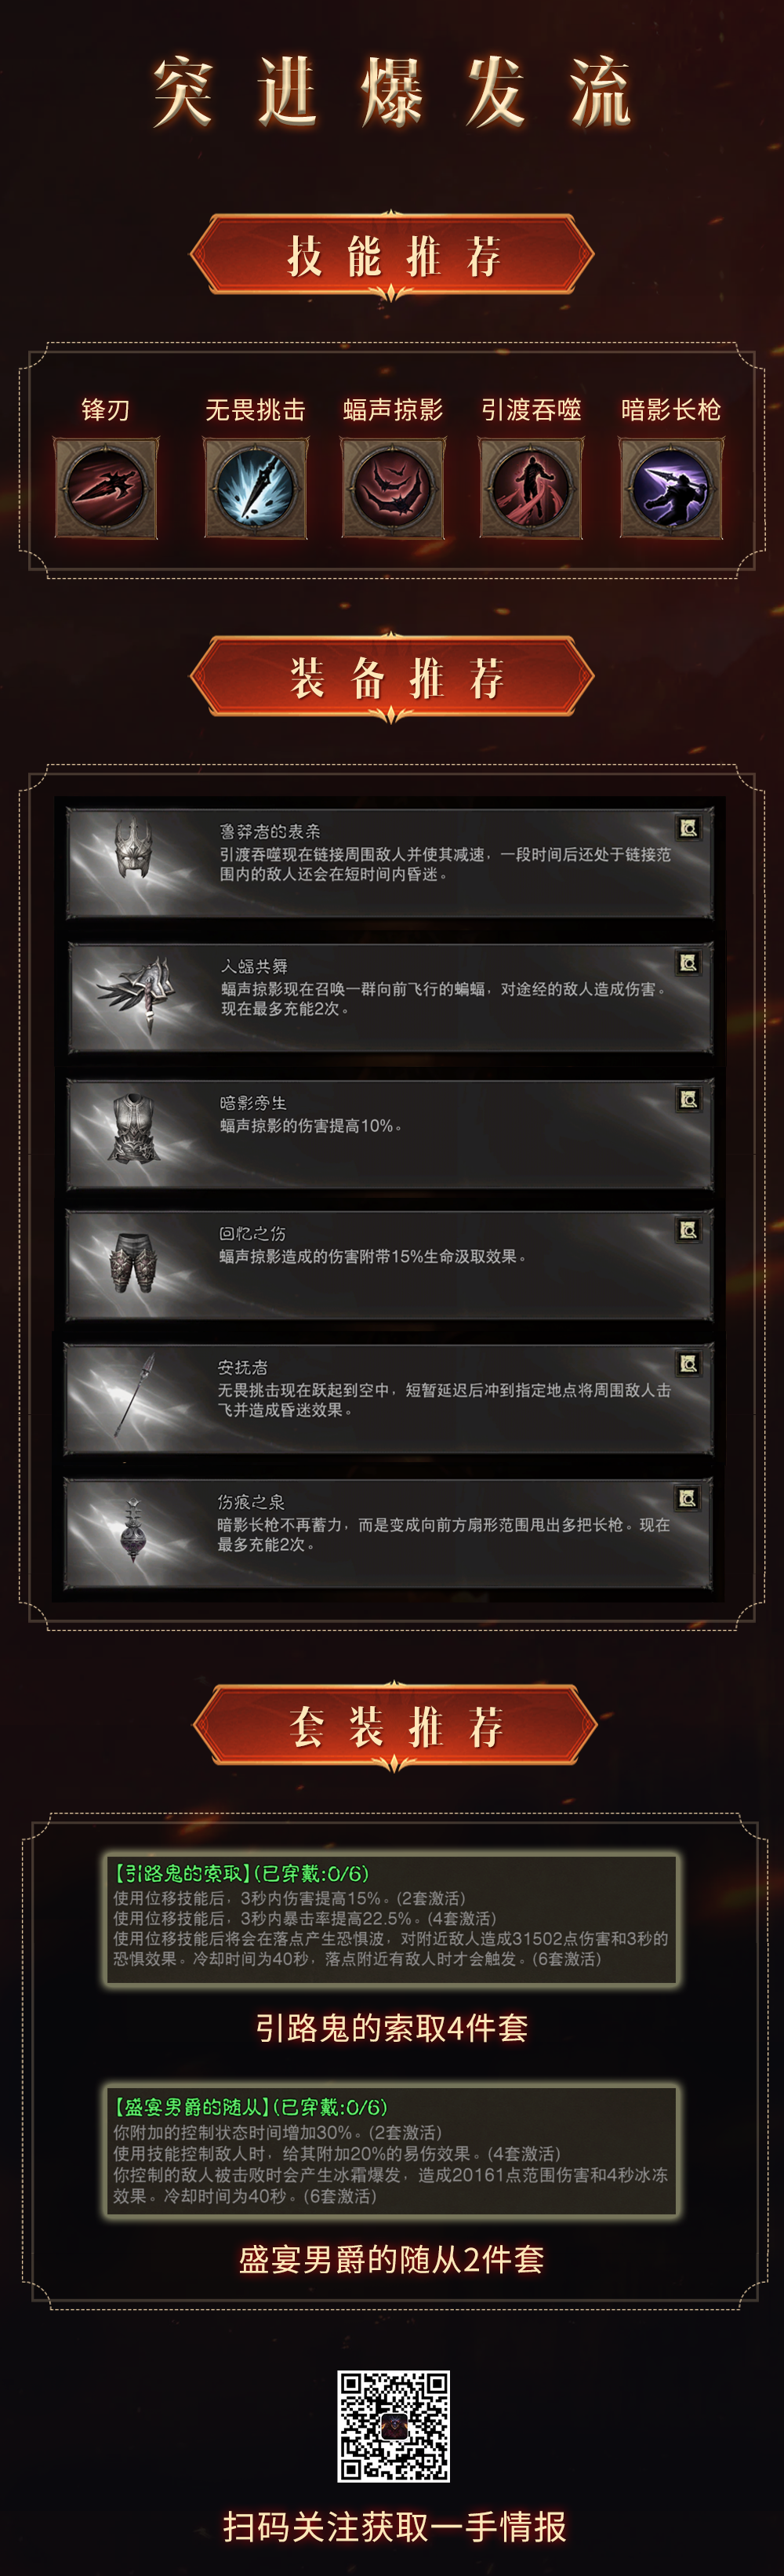
Task: Choose the 引渡吞噬 skill icon
Action: (531, 488)
